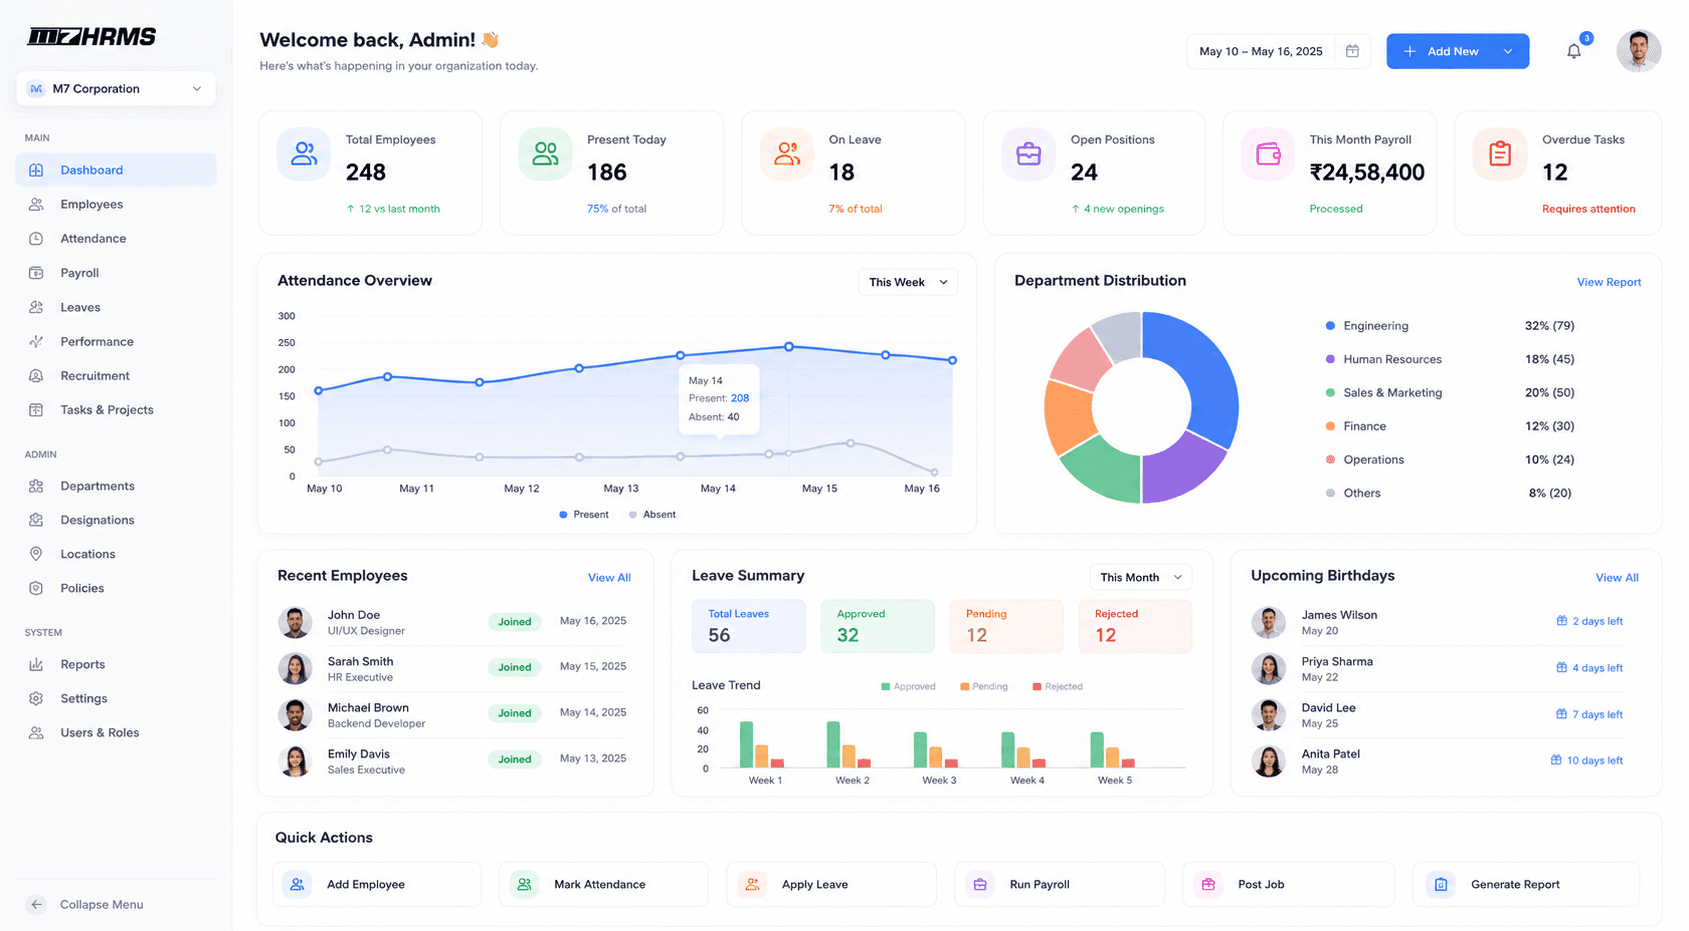
Task: Click the Performance icon in sidebar
Action: tap(36, 342)
